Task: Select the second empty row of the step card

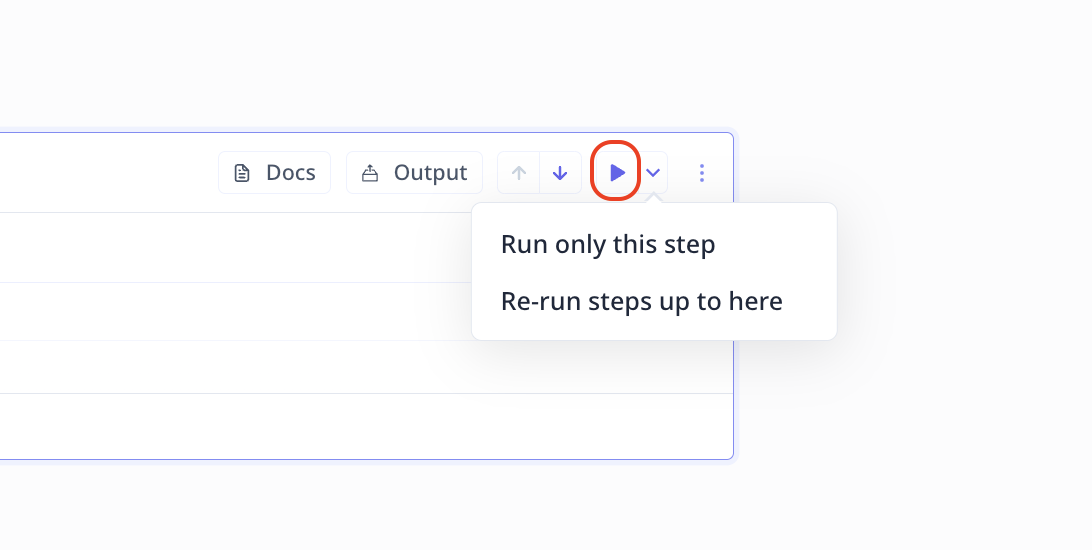Action: (235, 311)
